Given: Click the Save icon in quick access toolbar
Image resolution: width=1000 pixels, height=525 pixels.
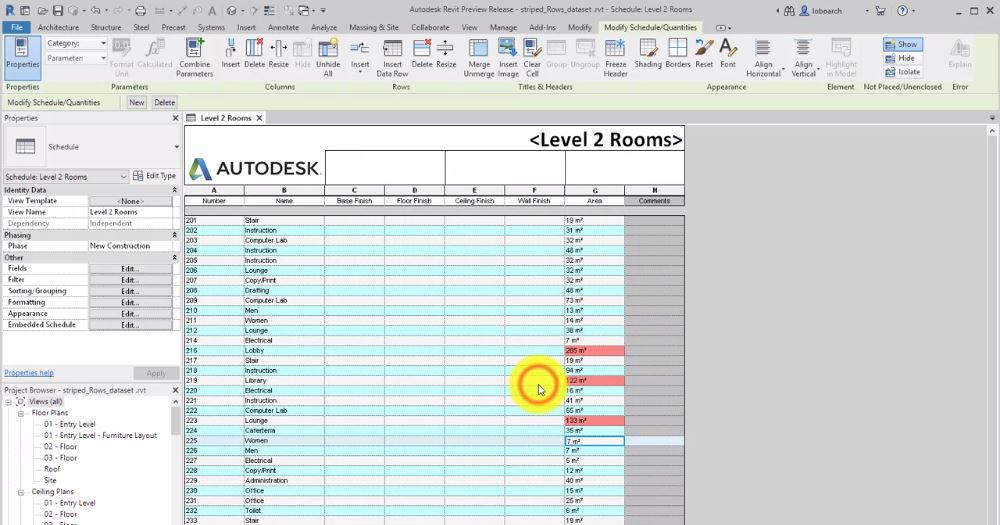Looking at the screenshot, I should click(x=57, y=11).
